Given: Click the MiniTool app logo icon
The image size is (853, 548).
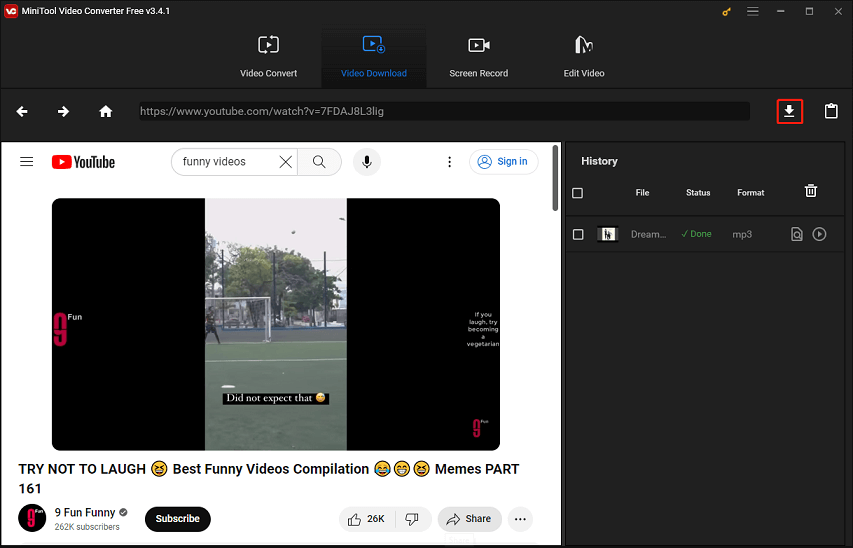Looking at the screenshot, I should [11, 11].
